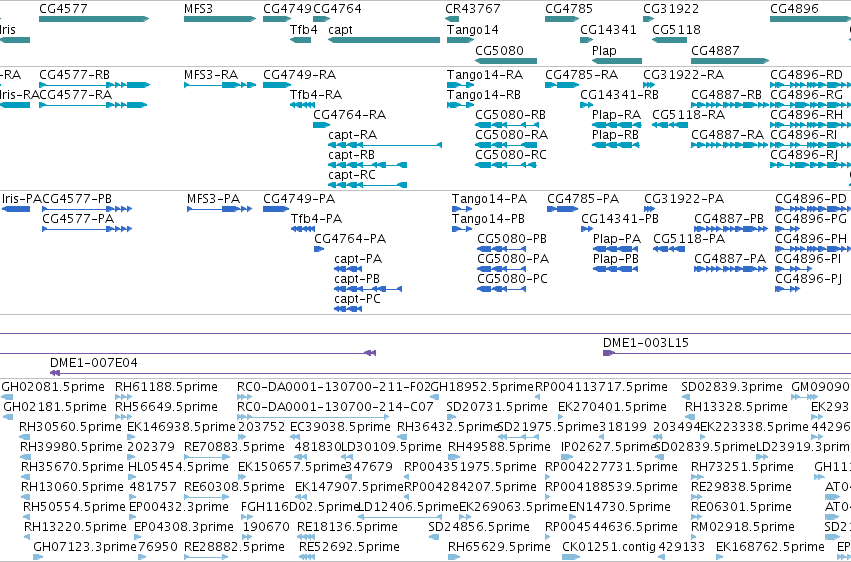Select protein Iris-PA

click(x=16, y=209)
